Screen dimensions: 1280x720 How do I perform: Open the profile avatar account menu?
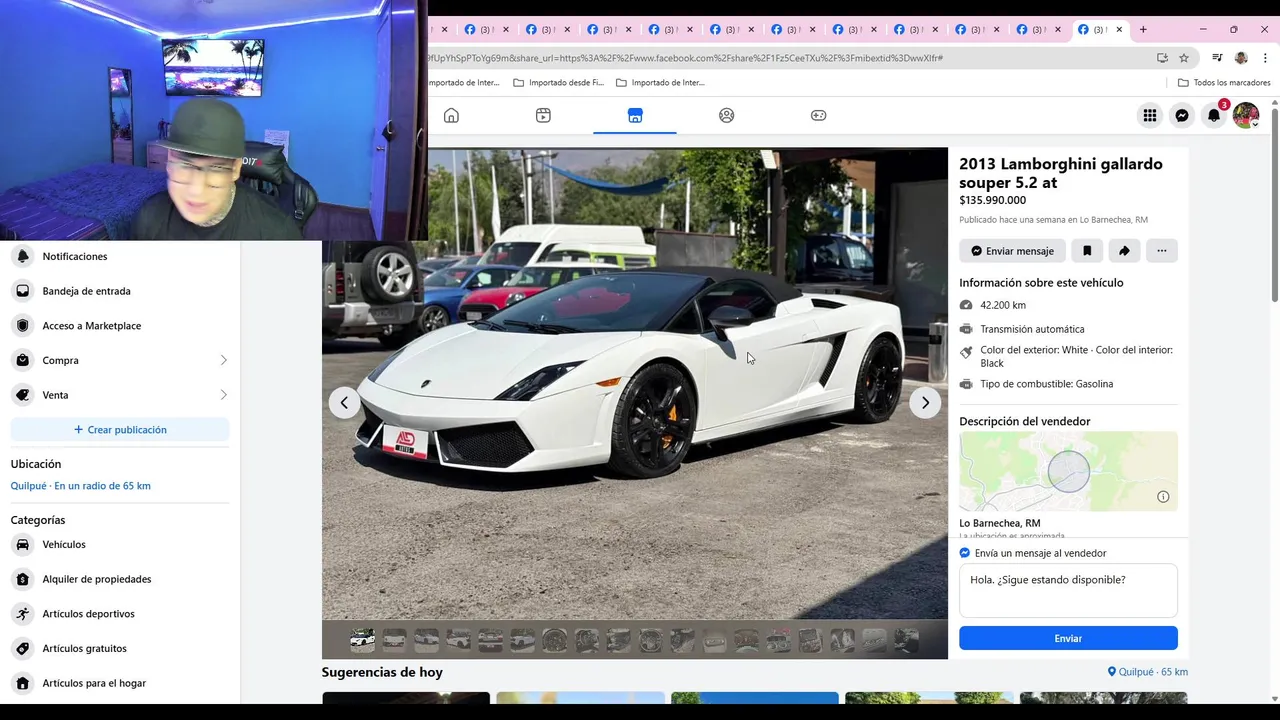click(x=1246, y=116)
